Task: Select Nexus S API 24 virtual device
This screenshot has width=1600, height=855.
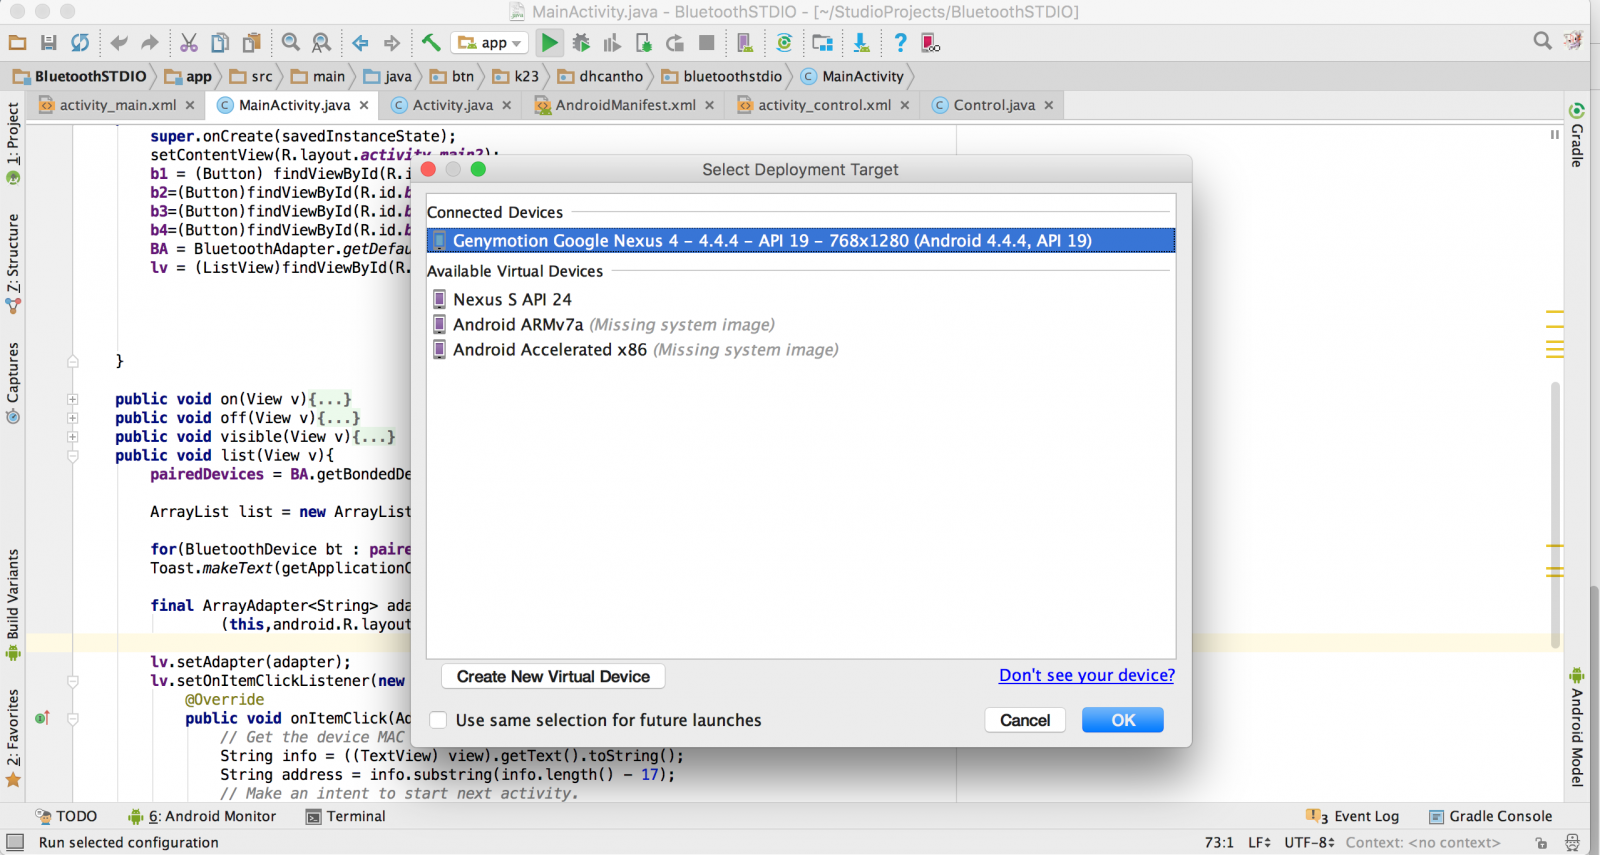Action: tap(800, 299)
